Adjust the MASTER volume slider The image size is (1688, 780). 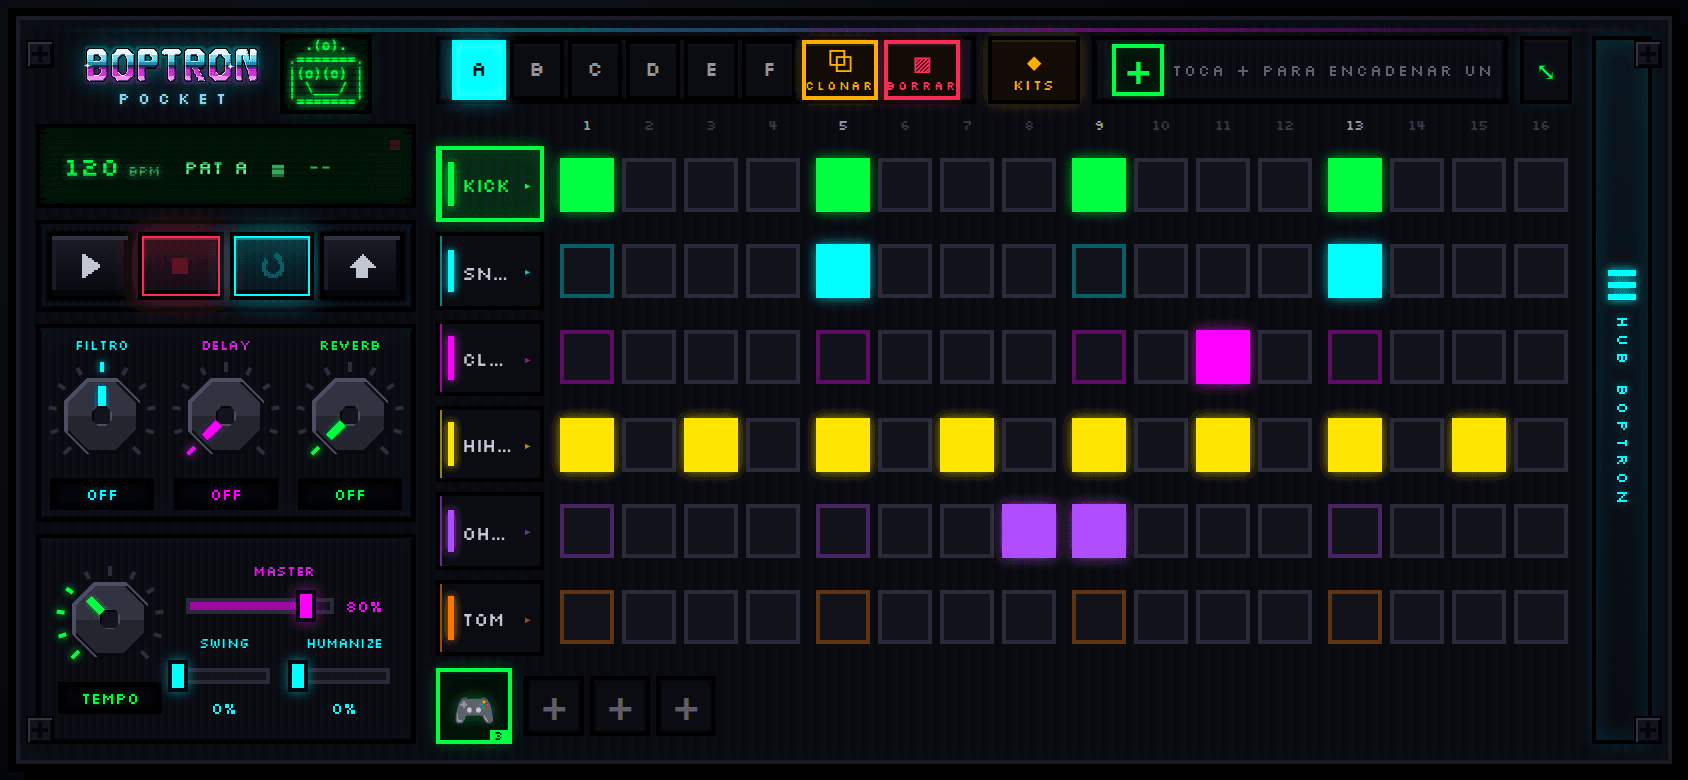(x=260, y=606)
